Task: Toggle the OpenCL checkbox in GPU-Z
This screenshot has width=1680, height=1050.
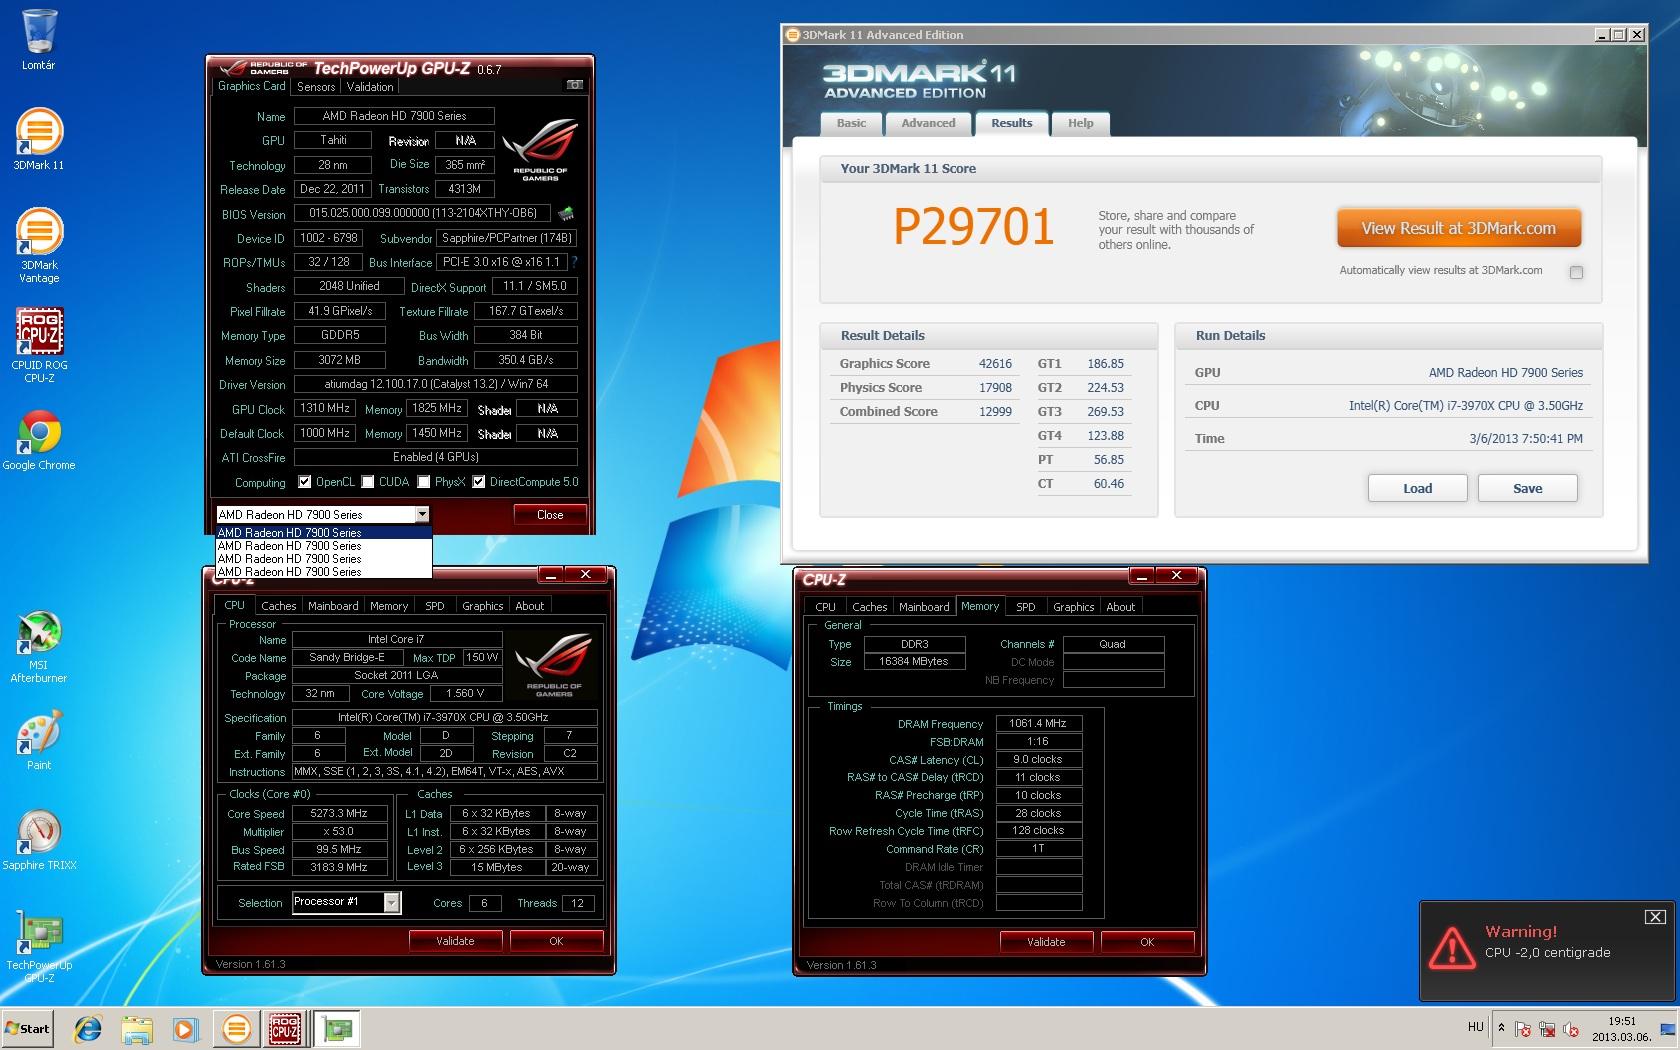Action: point(305,482)
